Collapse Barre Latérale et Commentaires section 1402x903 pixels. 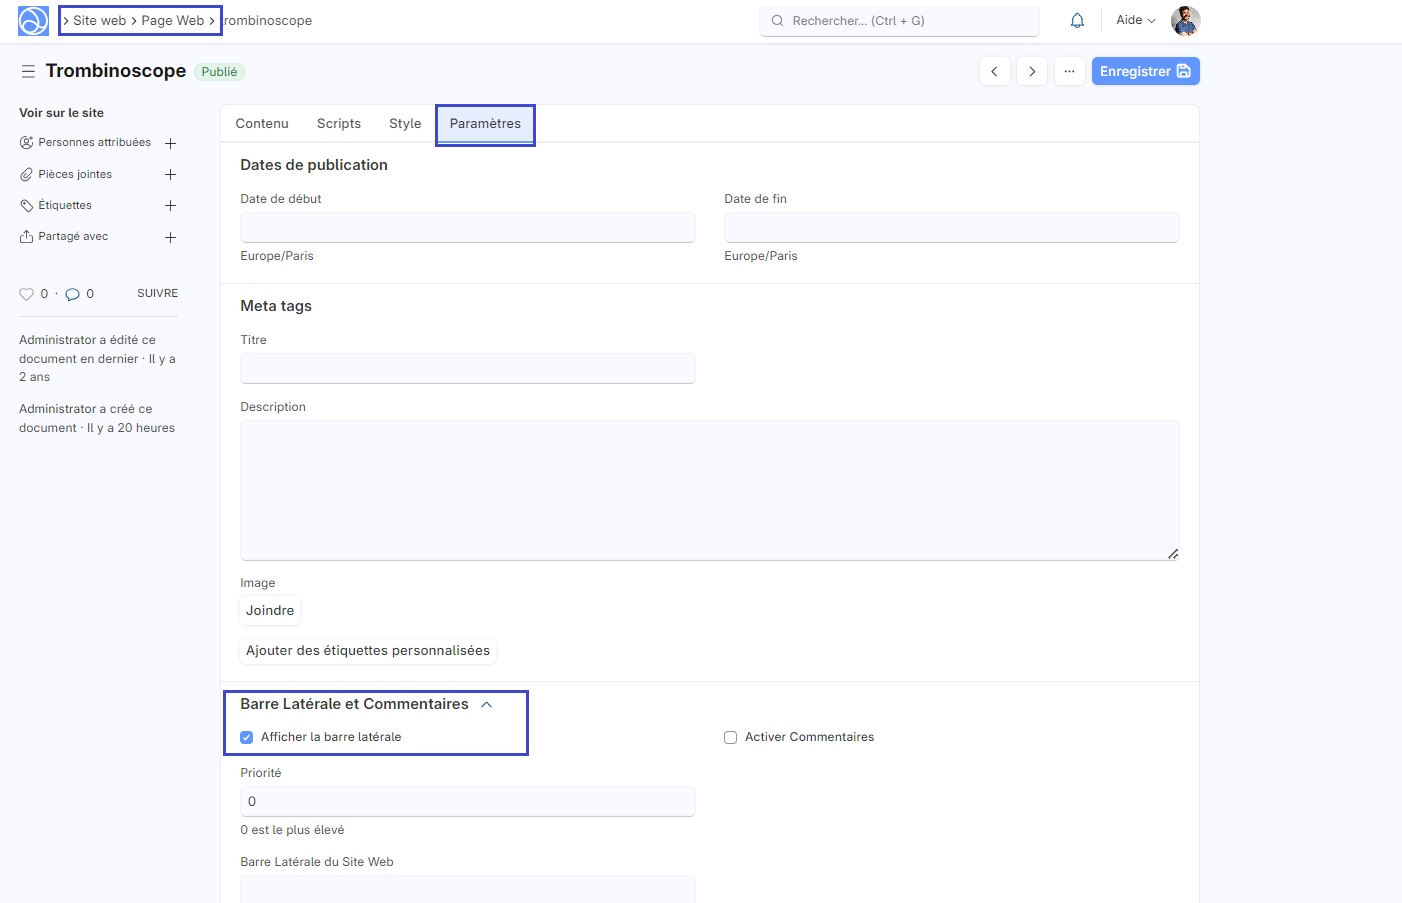(x=487, y=704)
